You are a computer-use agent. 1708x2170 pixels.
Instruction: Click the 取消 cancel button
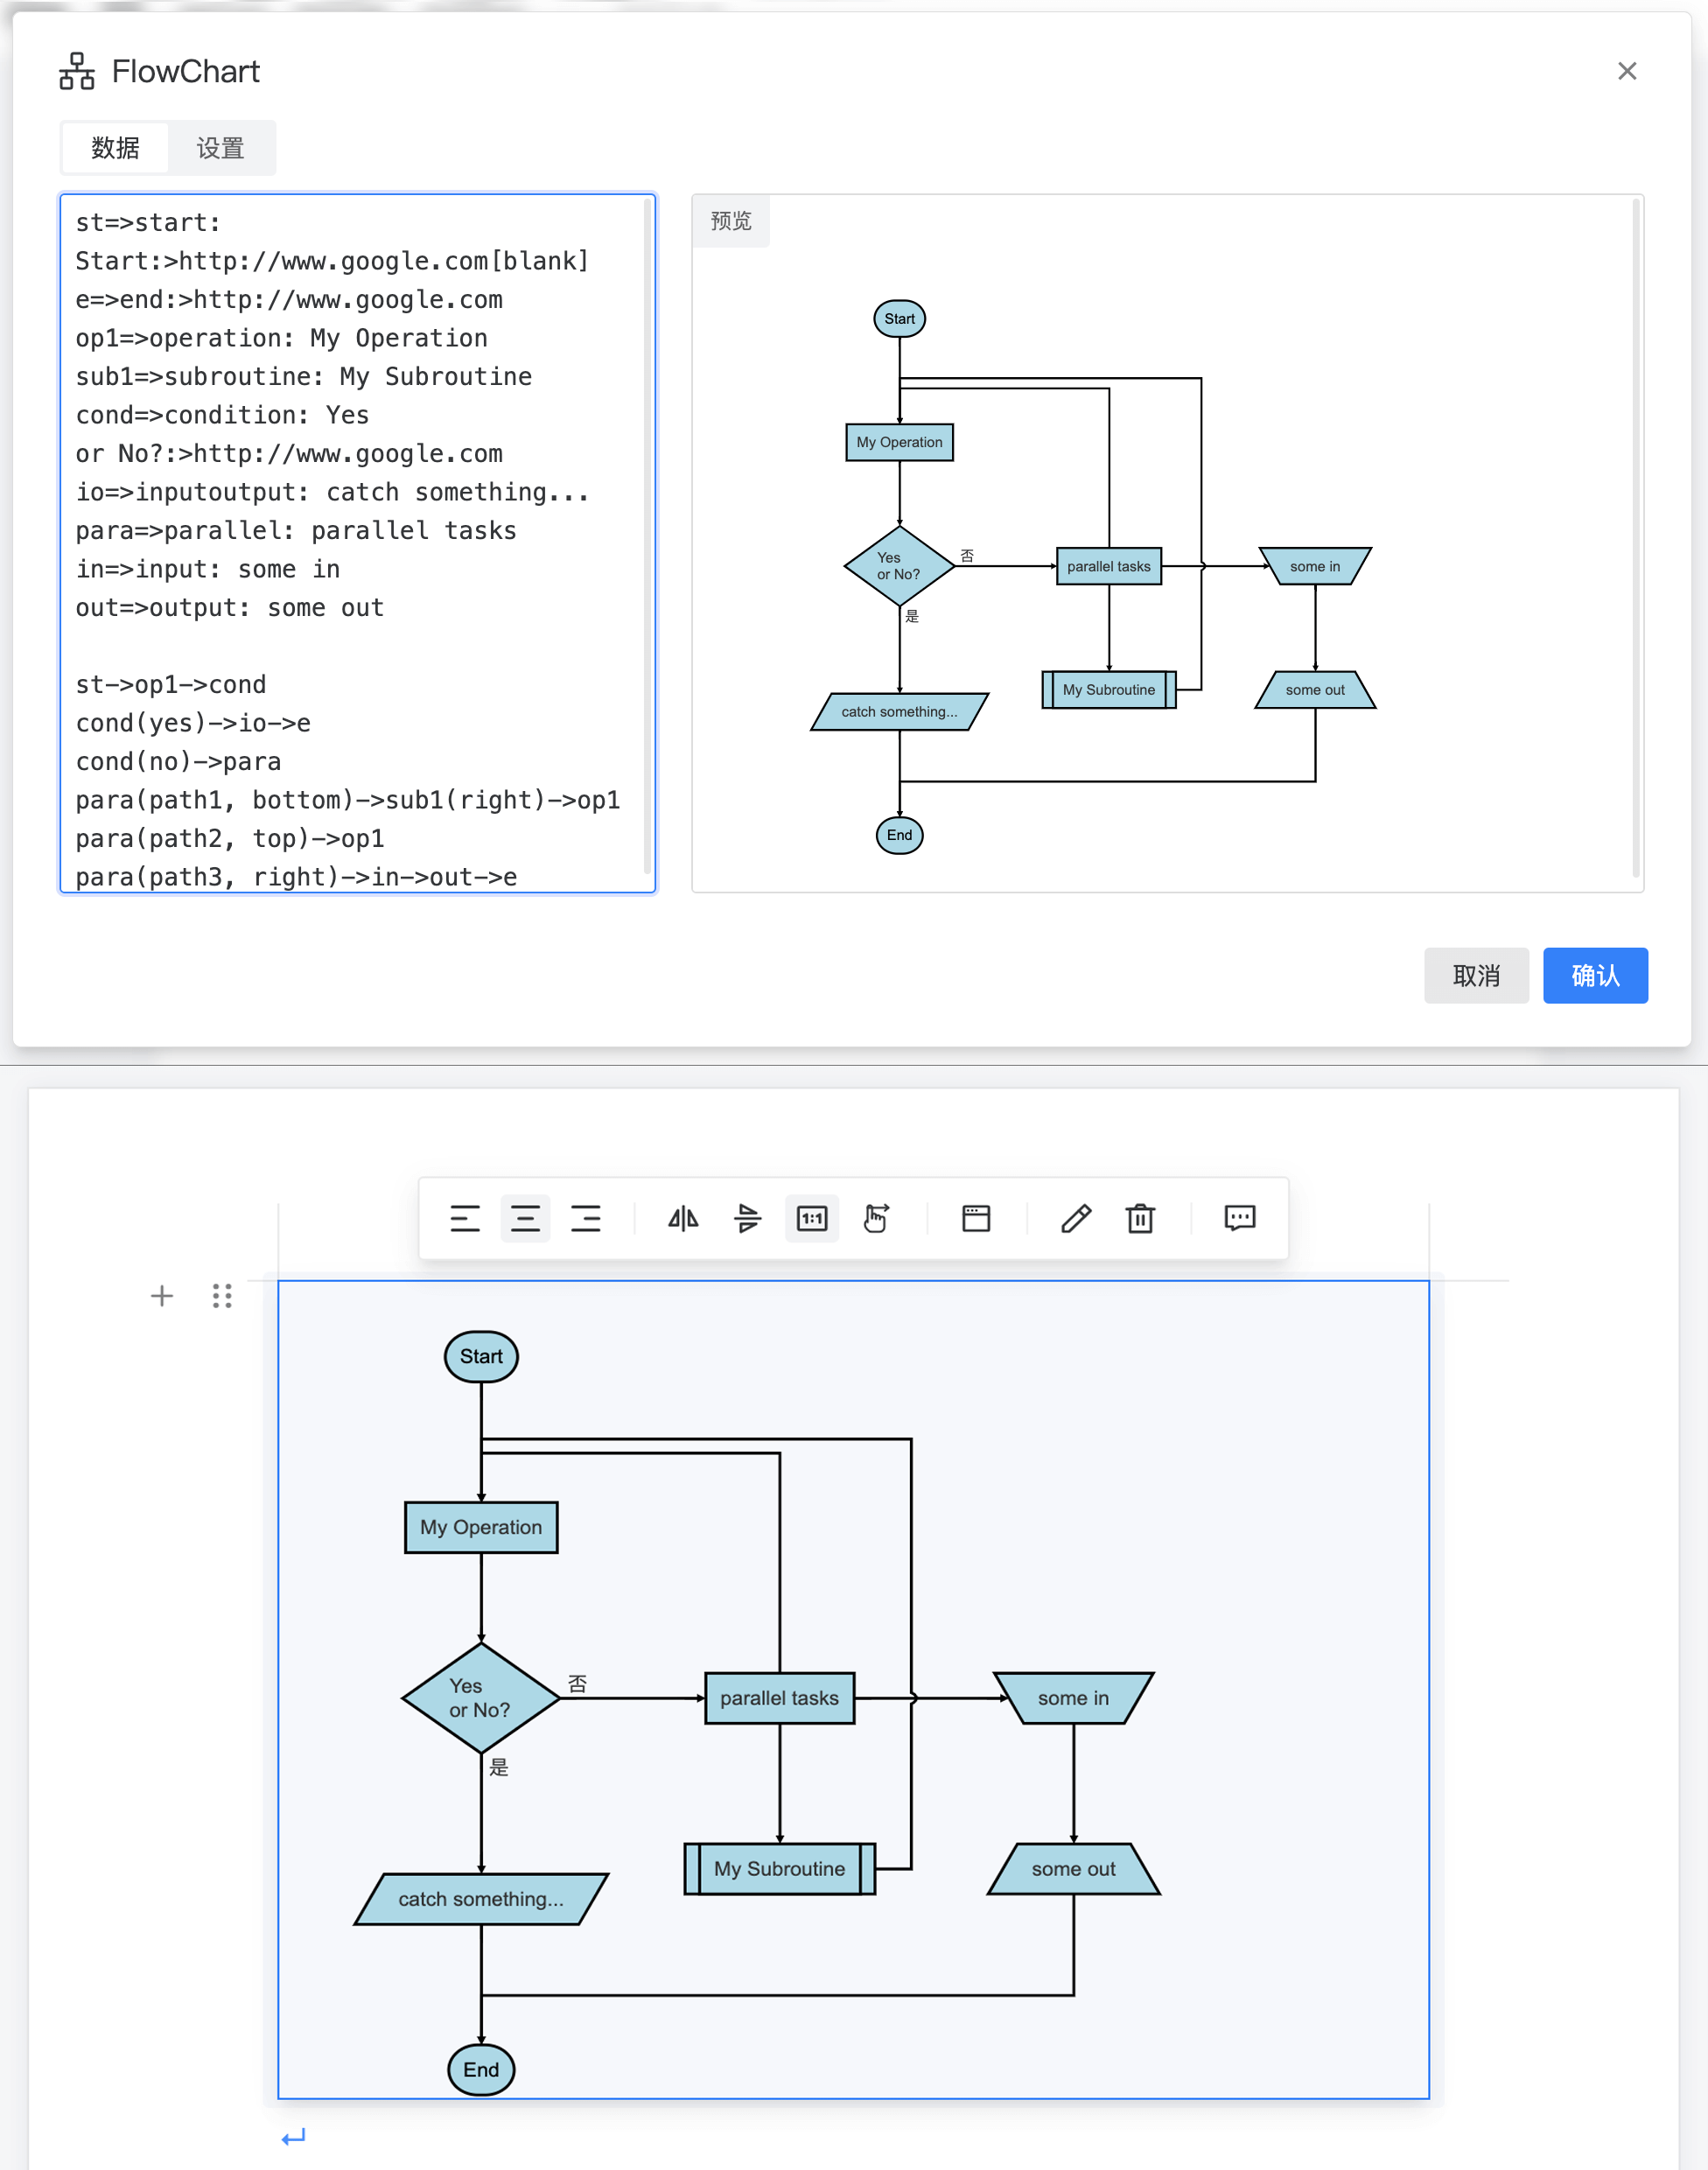point(1476,975)
